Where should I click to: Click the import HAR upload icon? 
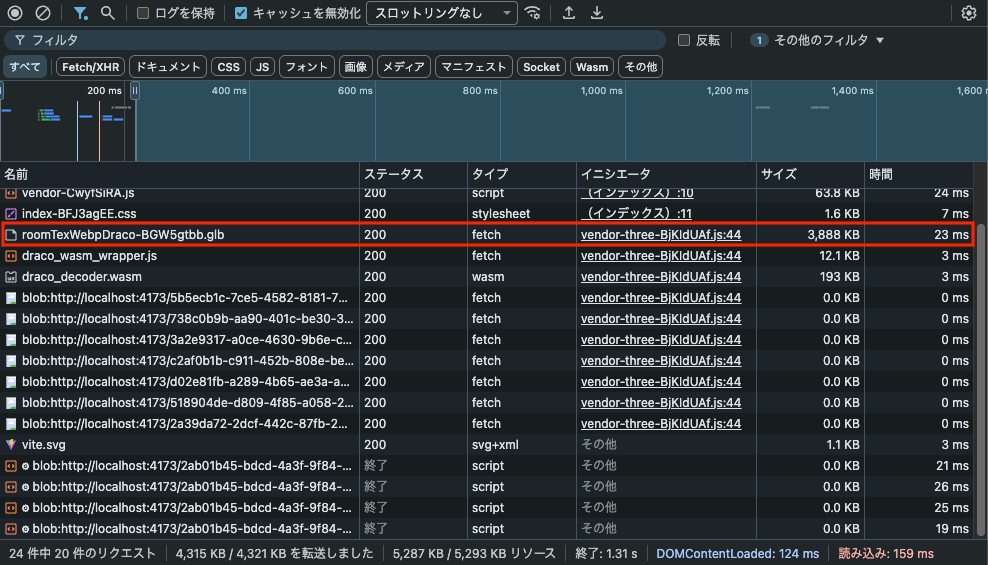[569, 13]
